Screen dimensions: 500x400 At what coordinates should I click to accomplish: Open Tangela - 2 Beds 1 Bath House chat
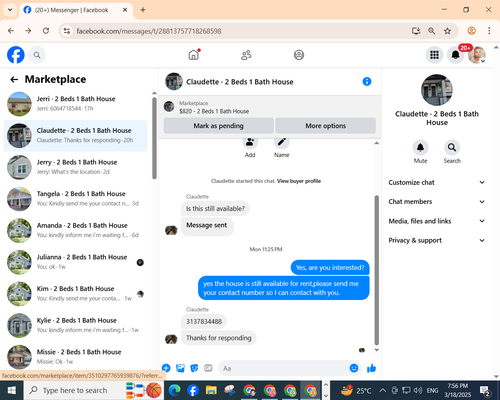click(75, 199)
